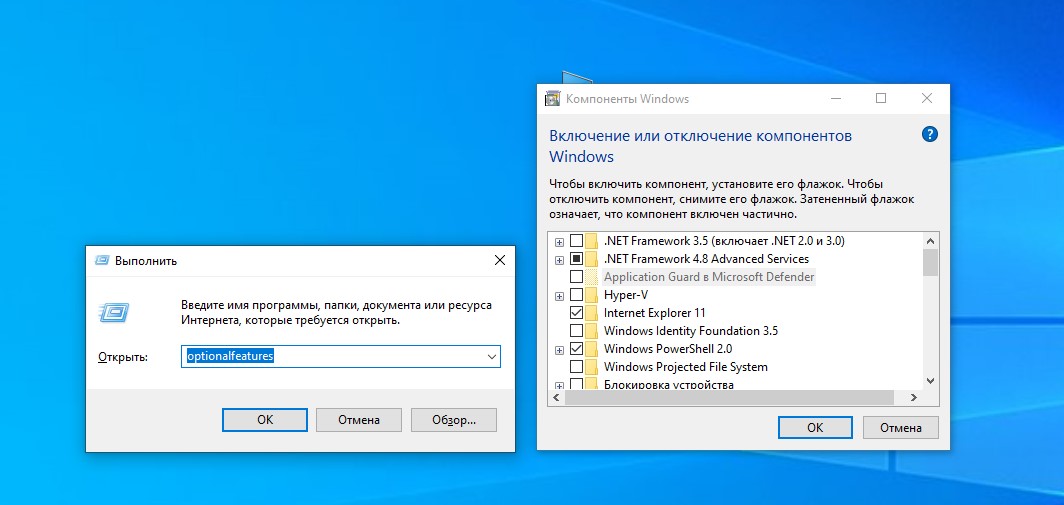Check the Application Guard checkbox

[x=576, y=277]
